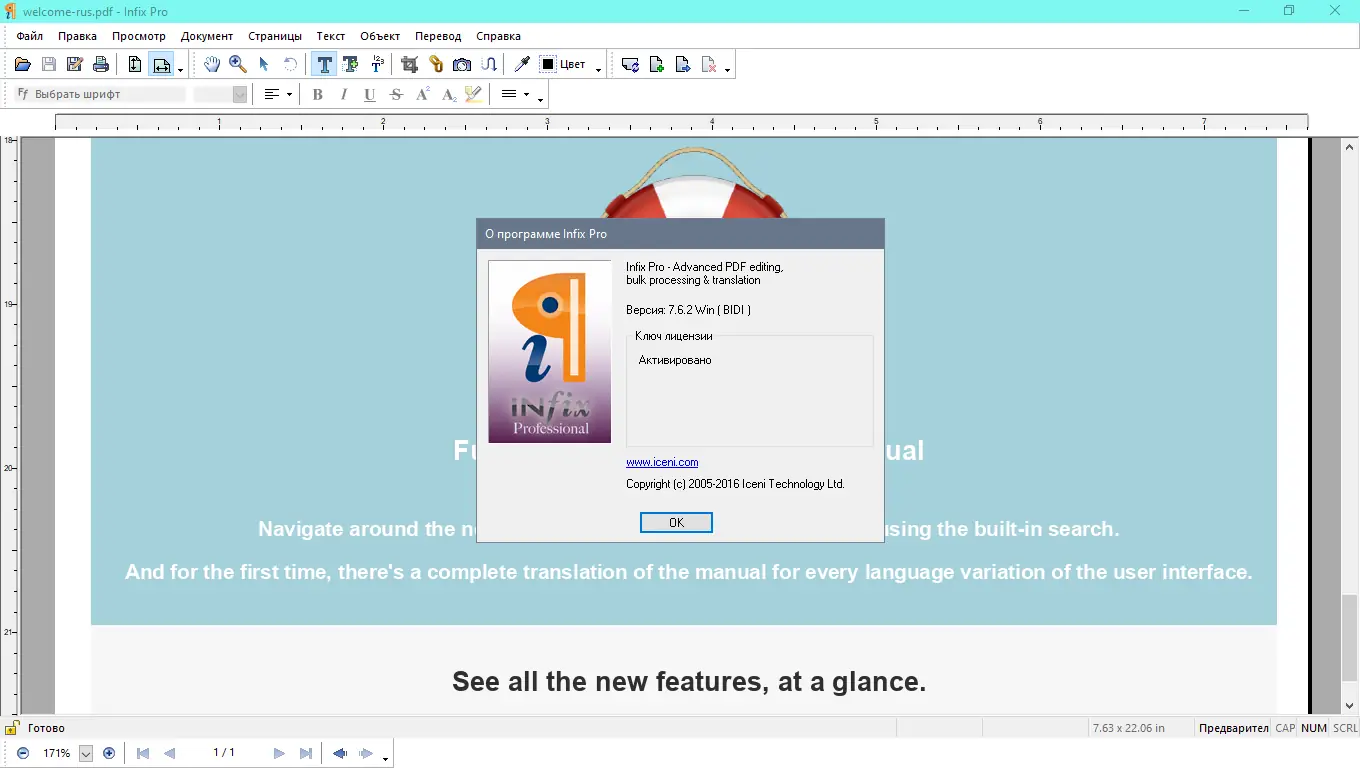Select the curved path tool icon
This screenshot has width=1360, height=768.
488,65
